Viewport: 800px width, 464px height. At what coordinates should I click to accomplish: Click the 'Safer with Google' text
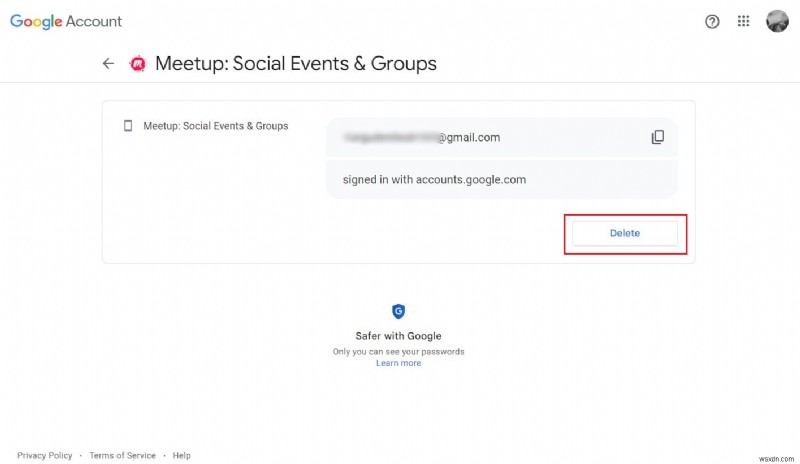(x=398, y=336)
